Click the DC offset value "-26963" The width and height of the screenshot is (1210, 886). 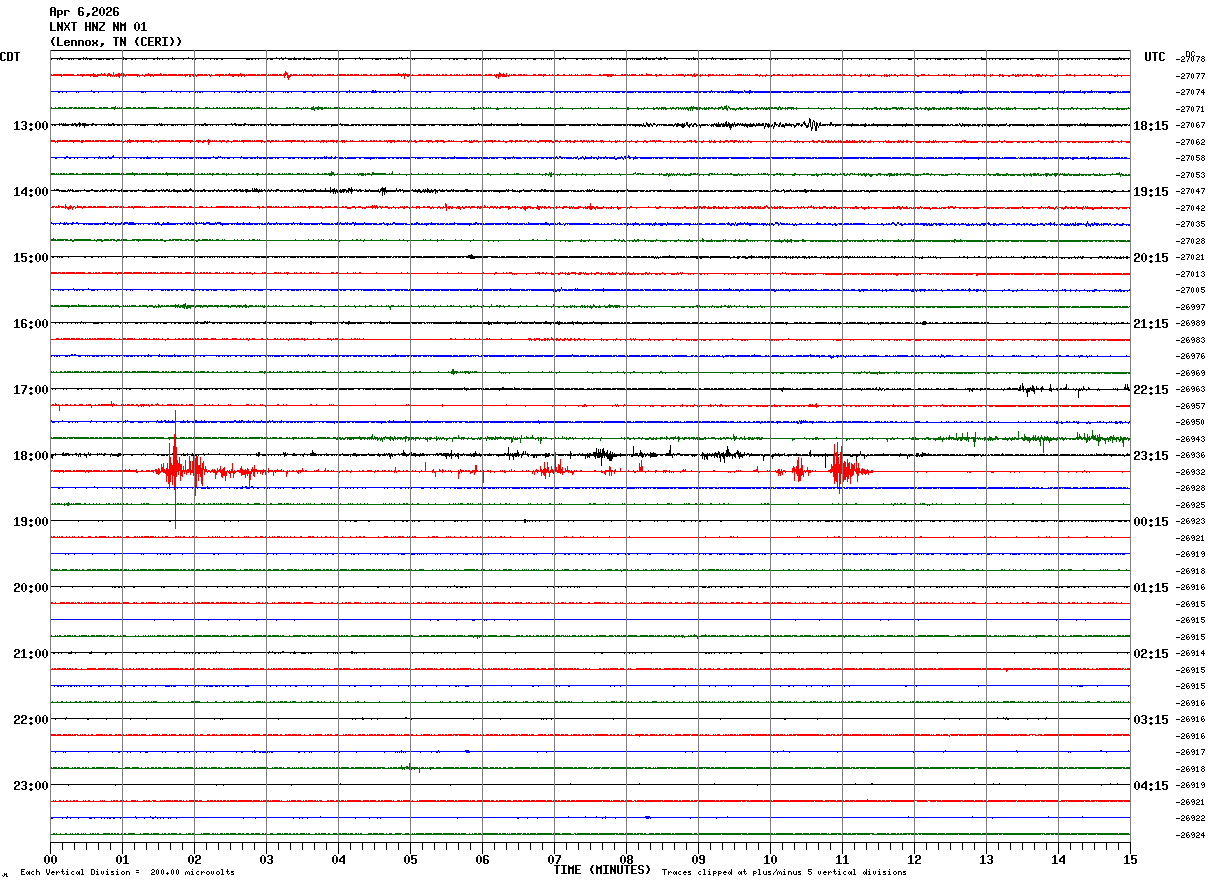click(1191, 390)
